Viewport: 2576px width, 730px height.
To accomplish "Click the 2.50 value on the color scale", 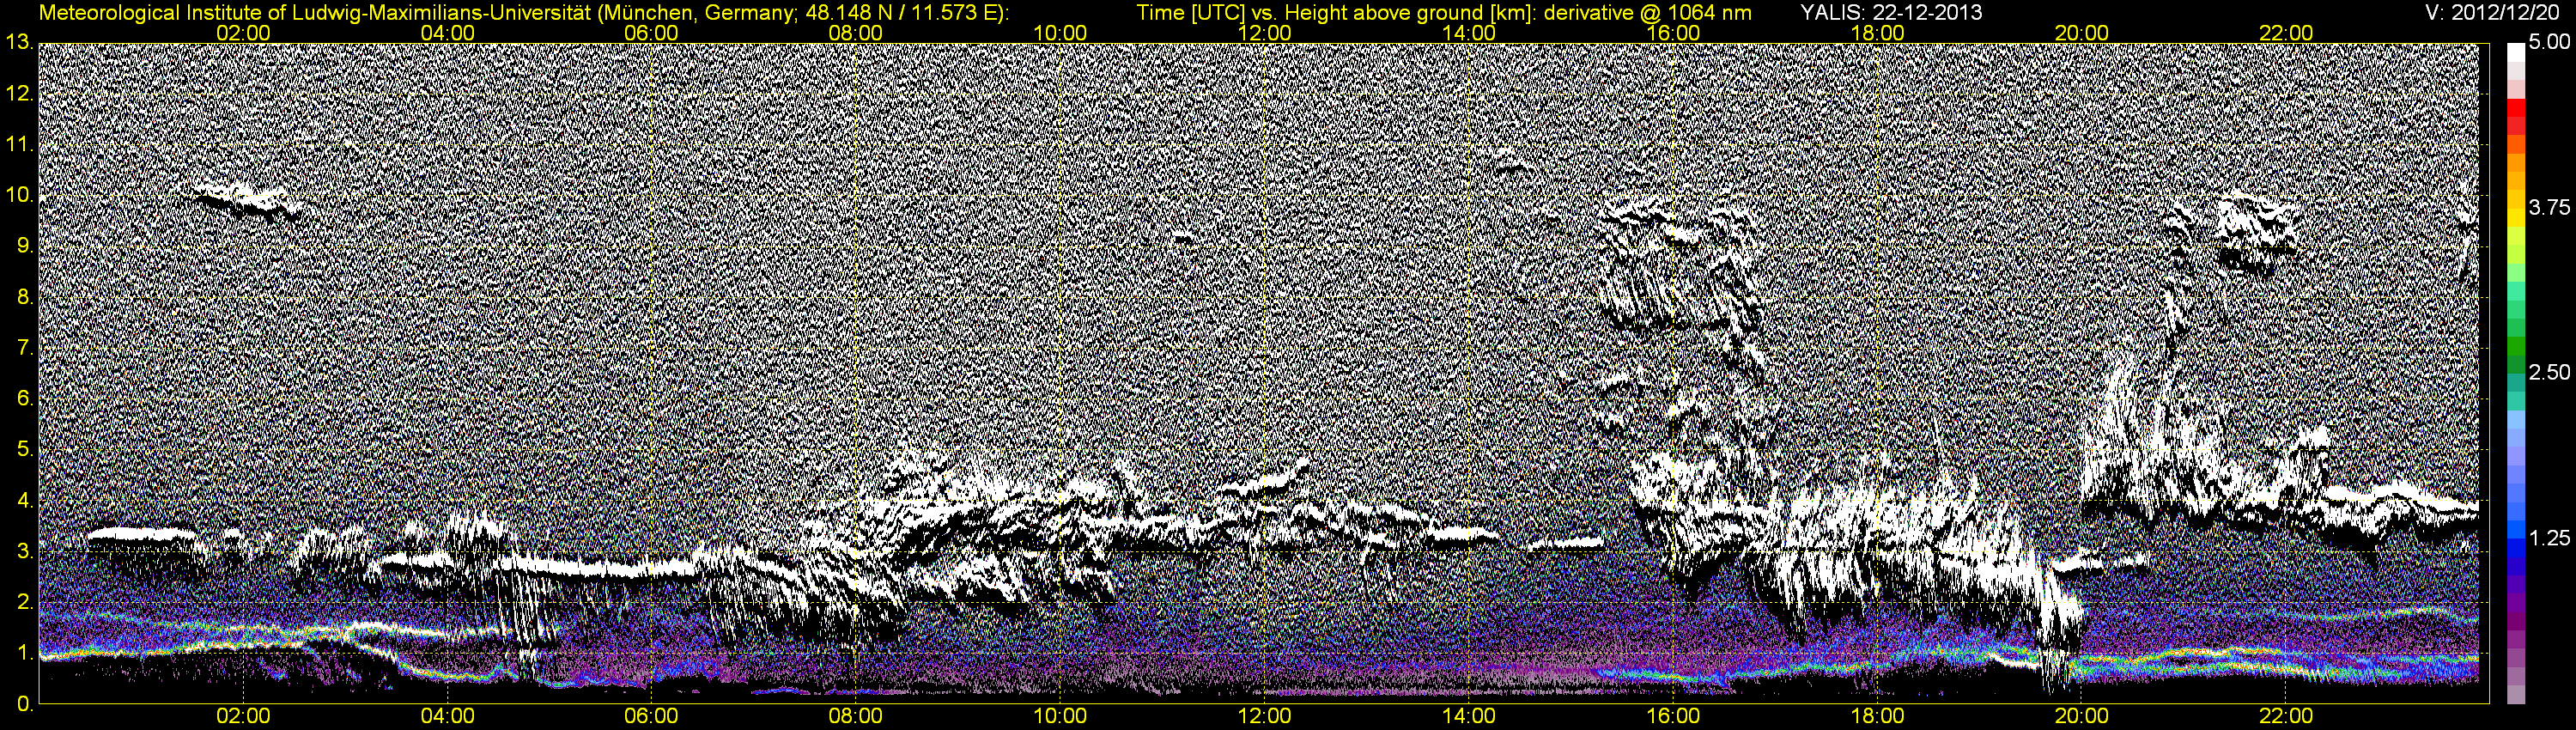I will pyautogui.click(x=2549, y=373).
